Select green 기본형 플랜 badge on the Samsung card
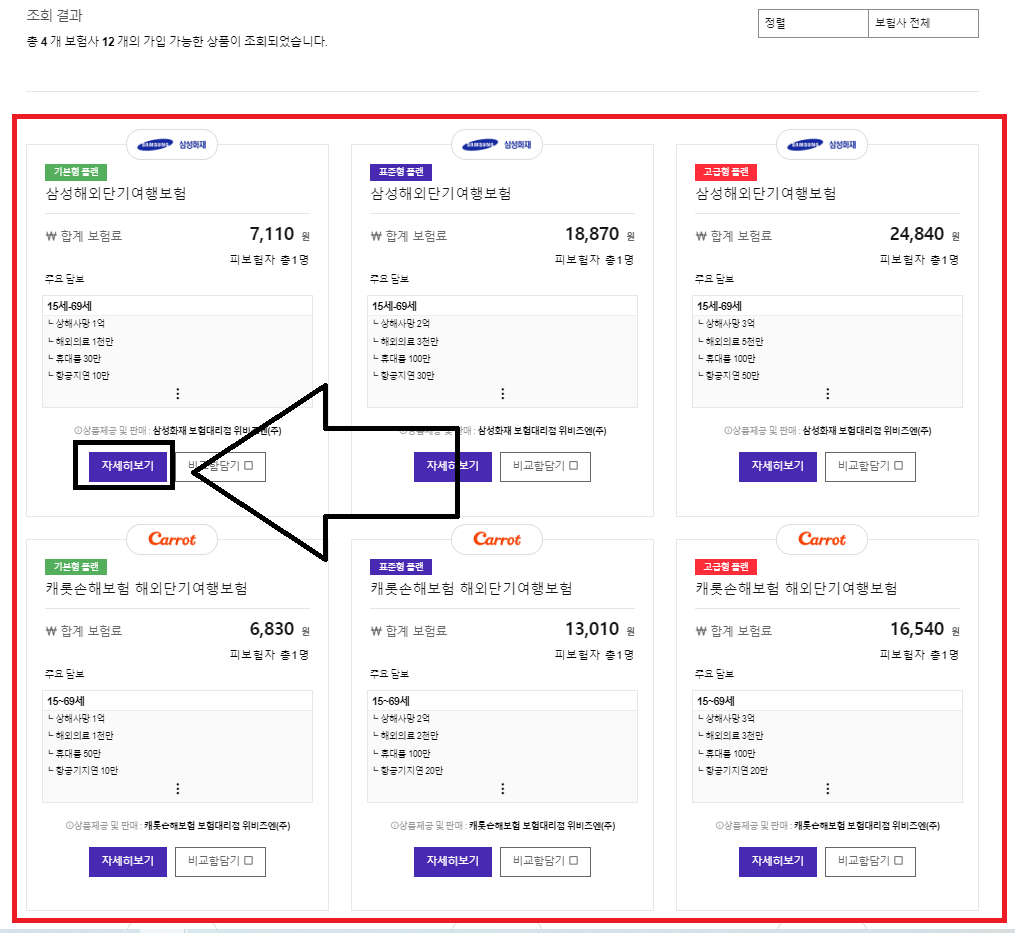 click(x=76, y=172)
